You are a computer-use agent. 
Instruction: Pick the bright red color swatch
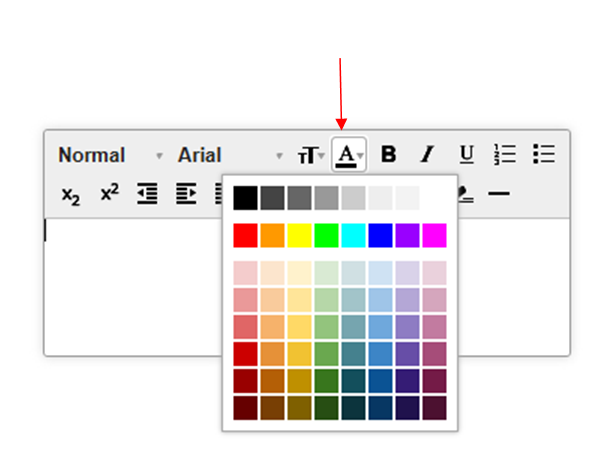pyautogui.click(x=245, y=235)
